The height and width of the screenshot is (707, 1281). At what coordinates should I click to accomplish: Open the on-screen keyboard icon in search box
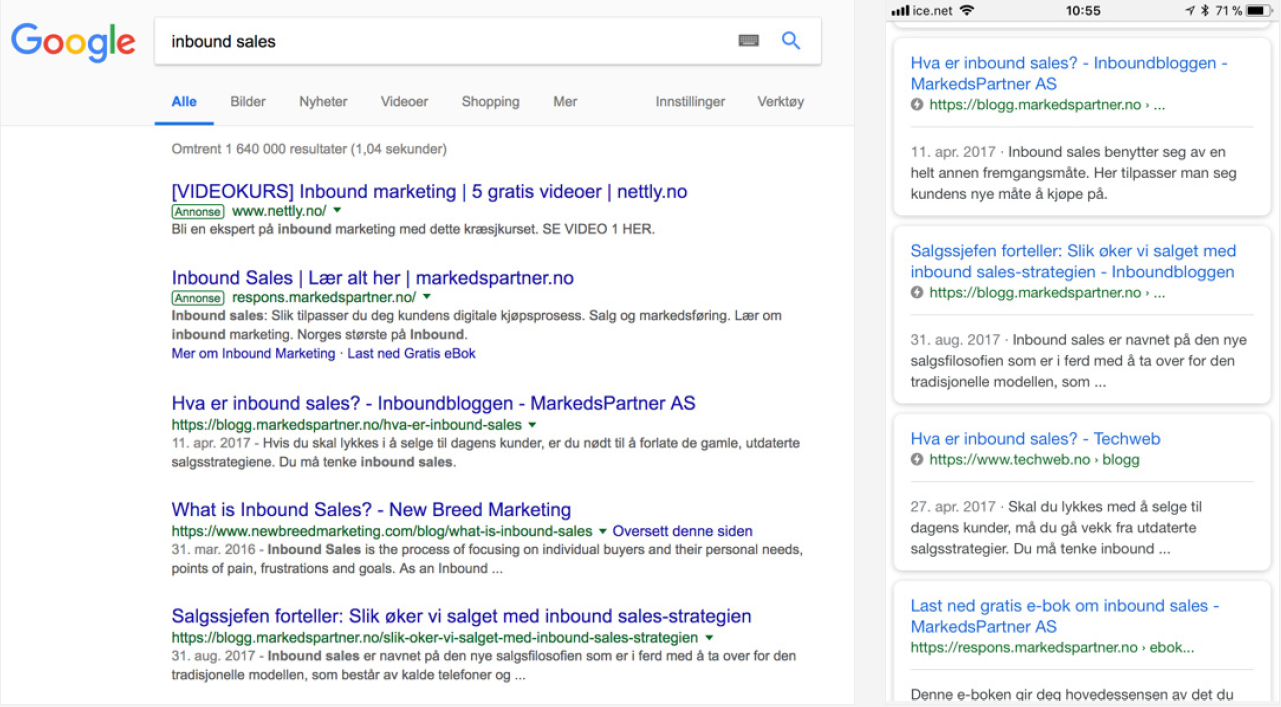(x=749, y=41)
